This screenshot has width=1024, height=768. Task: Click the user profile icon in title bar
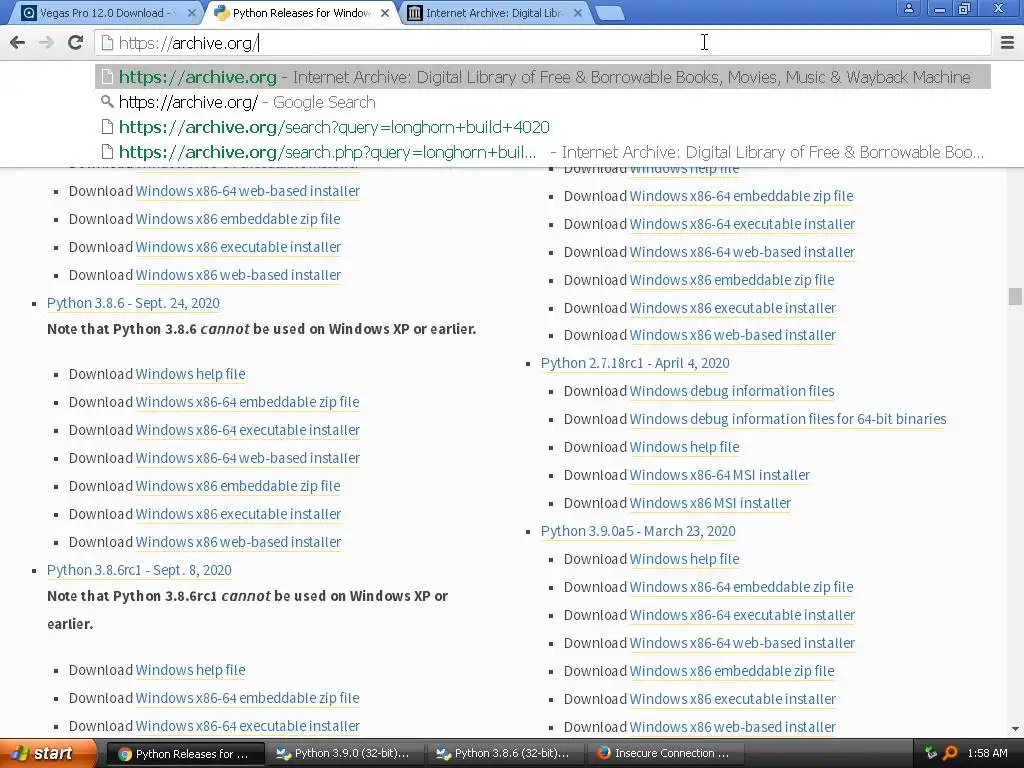coord(908,9)
